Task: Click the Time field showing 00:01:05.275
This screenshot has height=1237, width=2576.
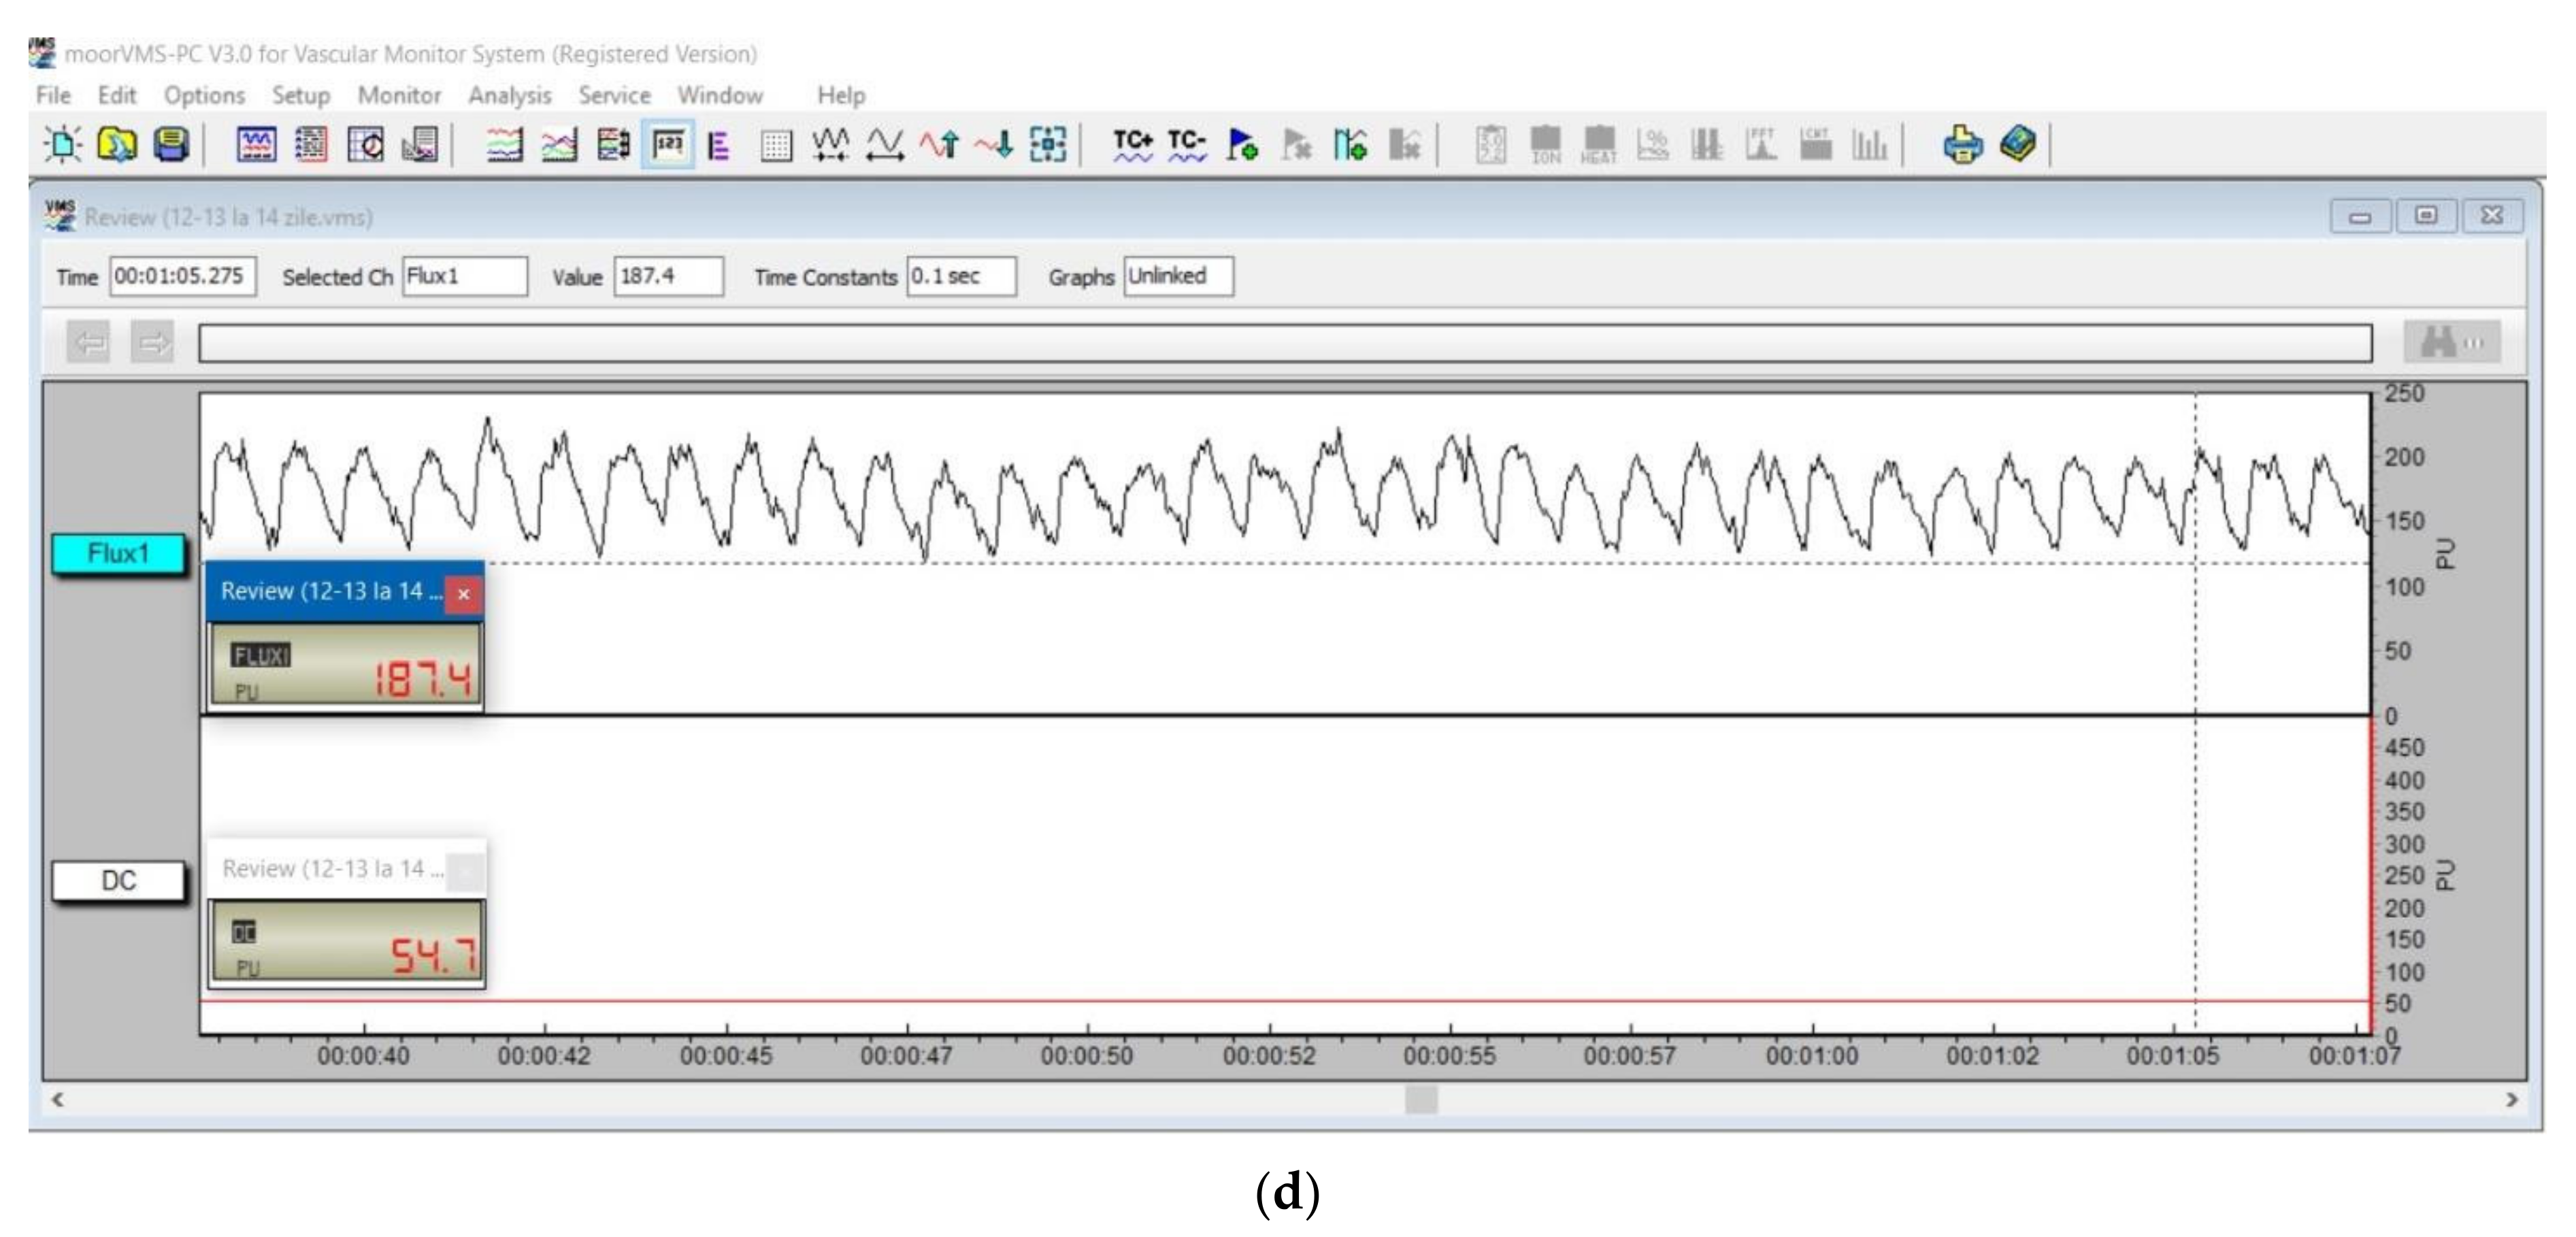Action: coord(182,277)
